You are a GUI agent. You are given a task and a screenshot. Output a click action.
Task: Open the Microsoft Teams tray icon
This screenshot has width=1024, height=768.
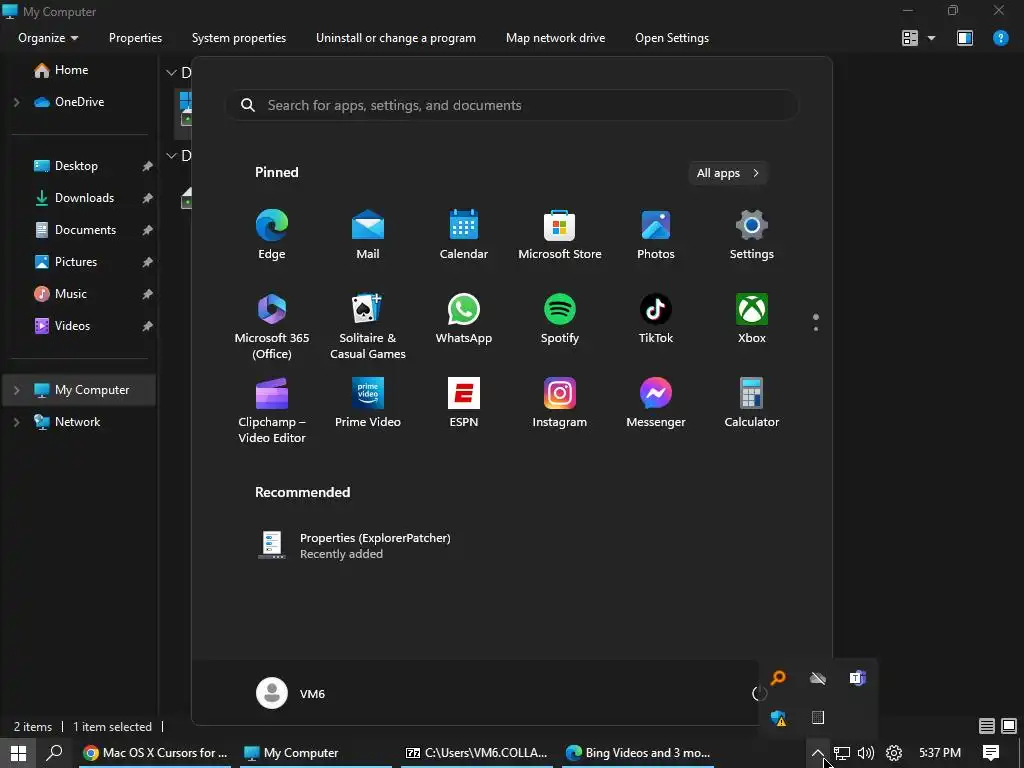tap(857, 678)
